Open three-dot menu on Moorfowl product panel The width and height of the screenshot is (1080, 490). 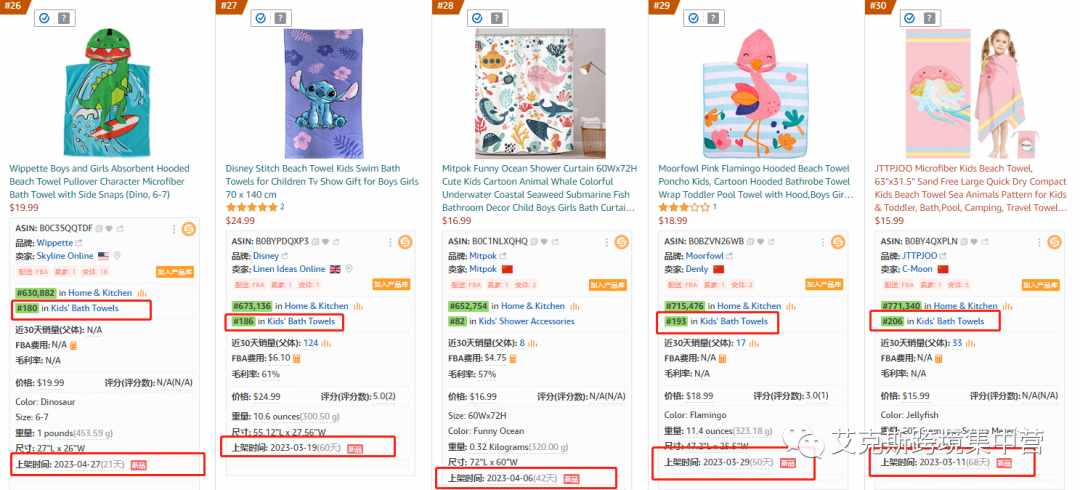822,243
